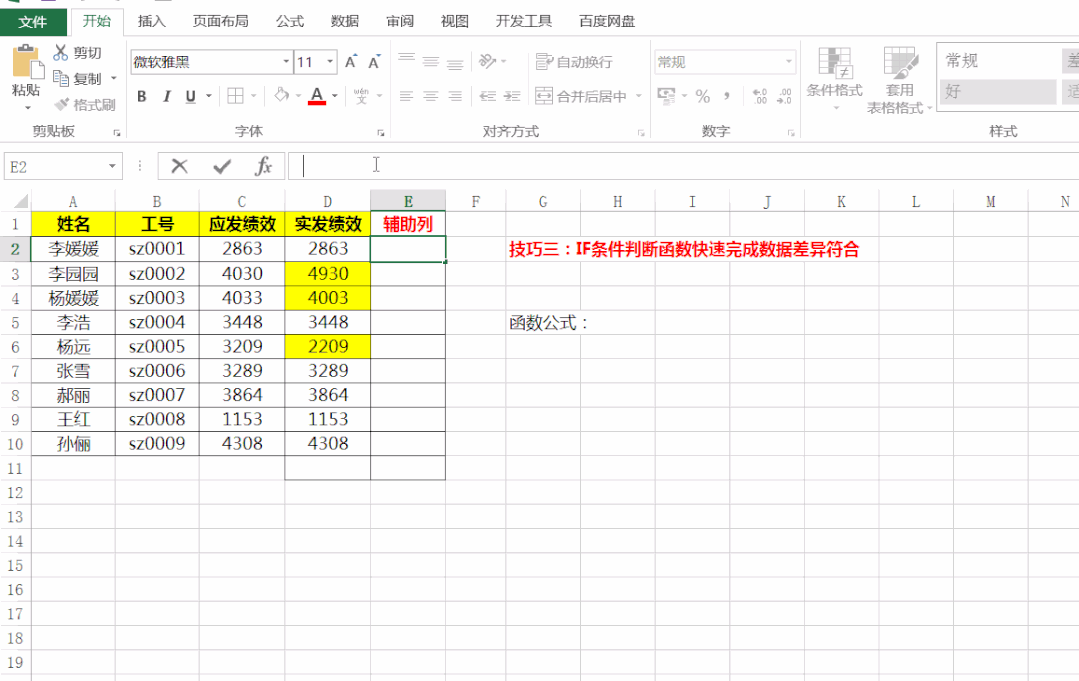
Task: Apply fill color bucket
Action: [x=281, y=95]
